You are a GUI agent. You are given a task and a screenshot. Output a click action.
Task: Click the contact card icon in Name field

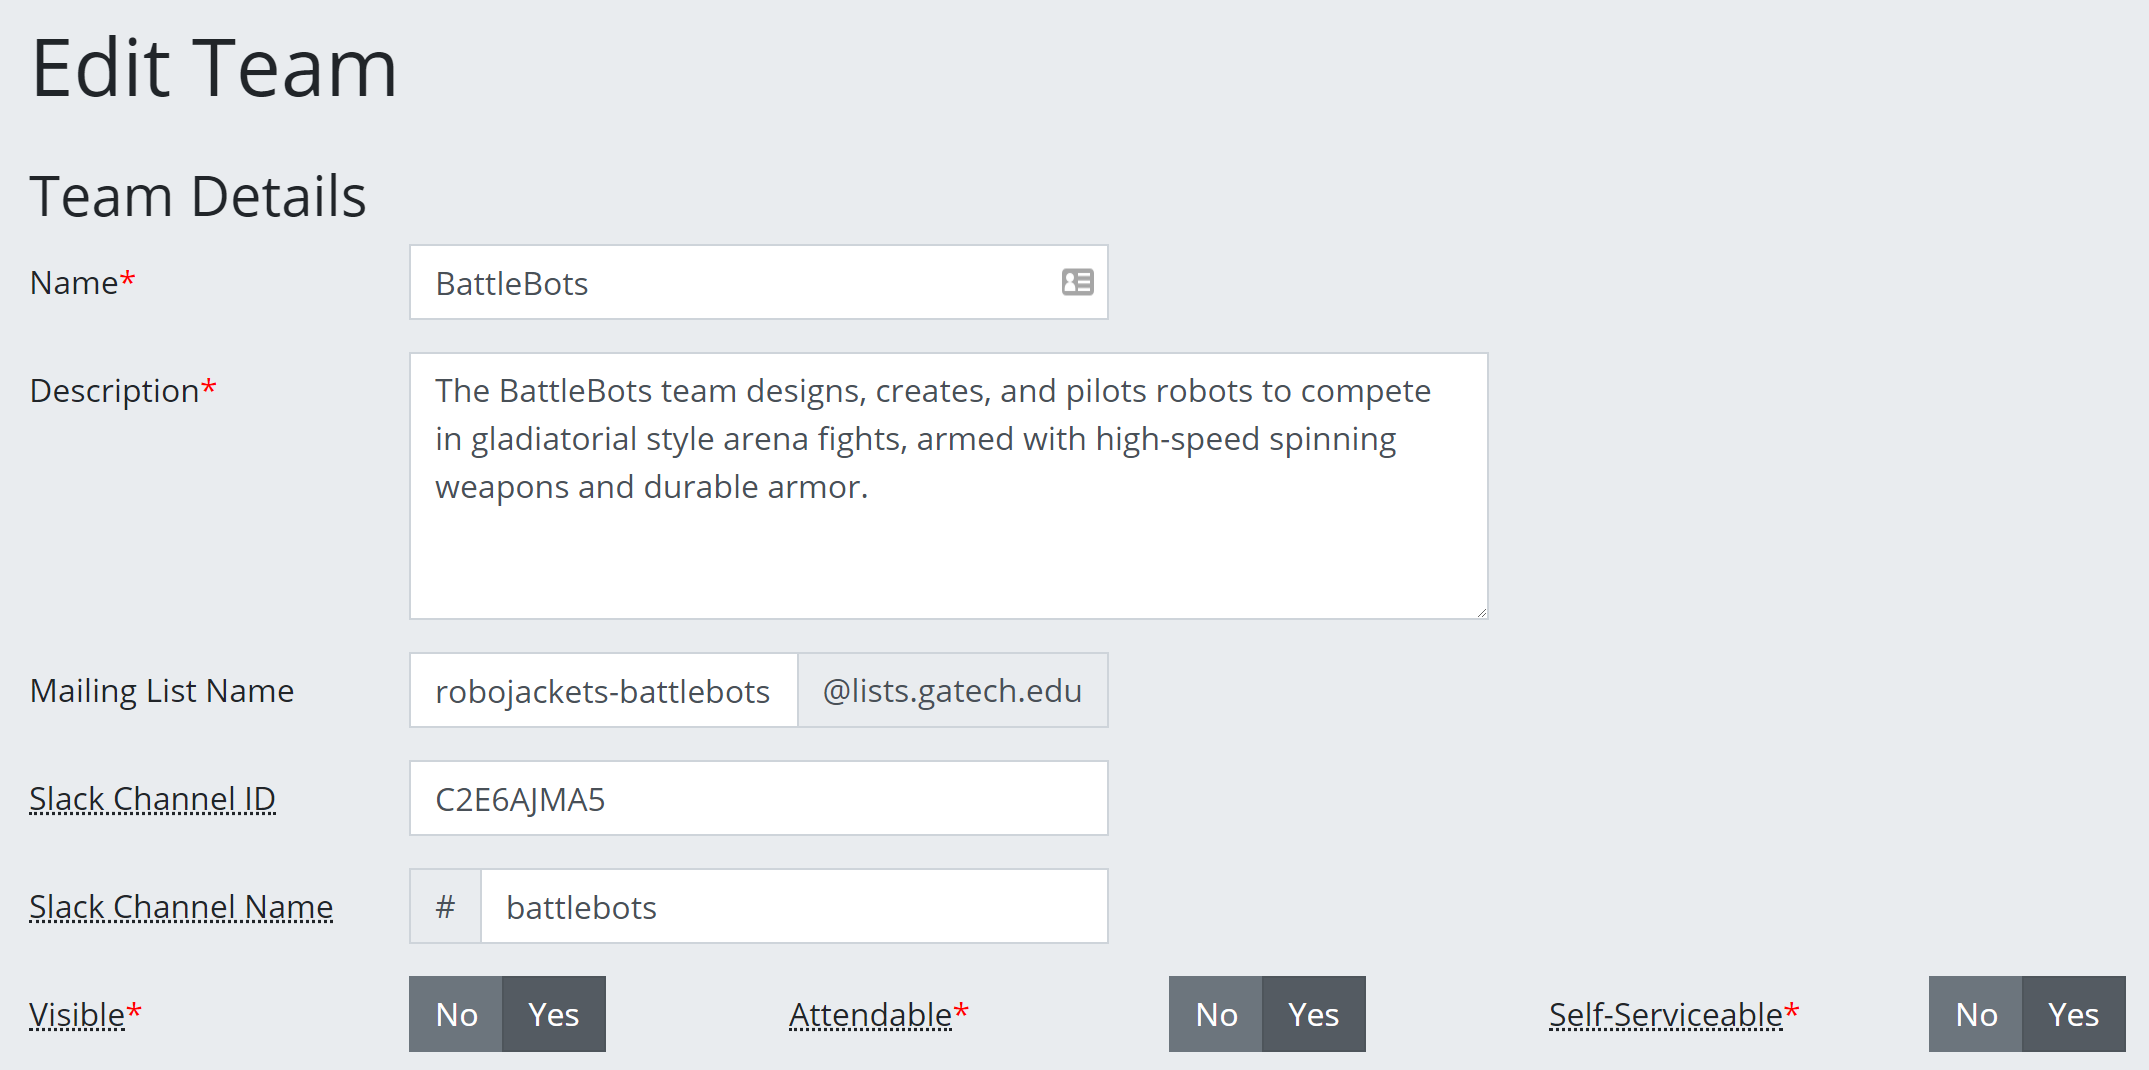click(x=1077, y=282)
